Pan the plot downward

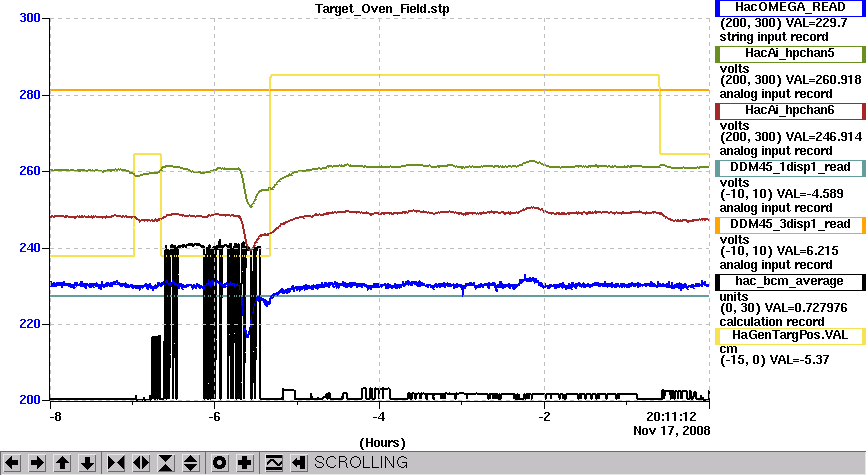[87, 462]
